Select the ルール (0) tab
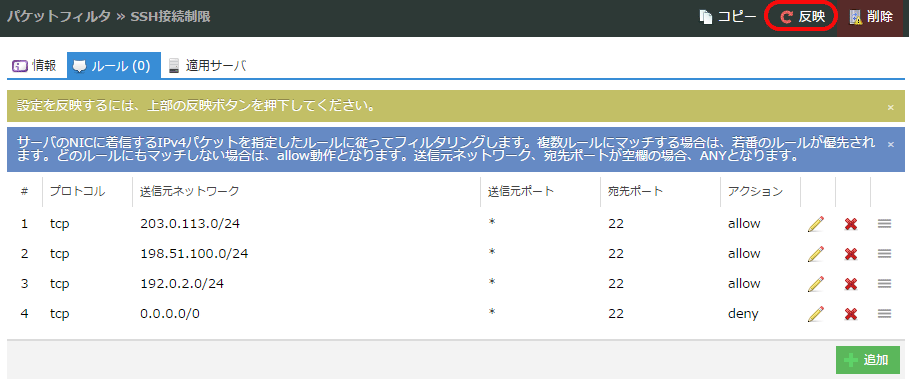This screenshot has width=909, height=385. [114, 66]
